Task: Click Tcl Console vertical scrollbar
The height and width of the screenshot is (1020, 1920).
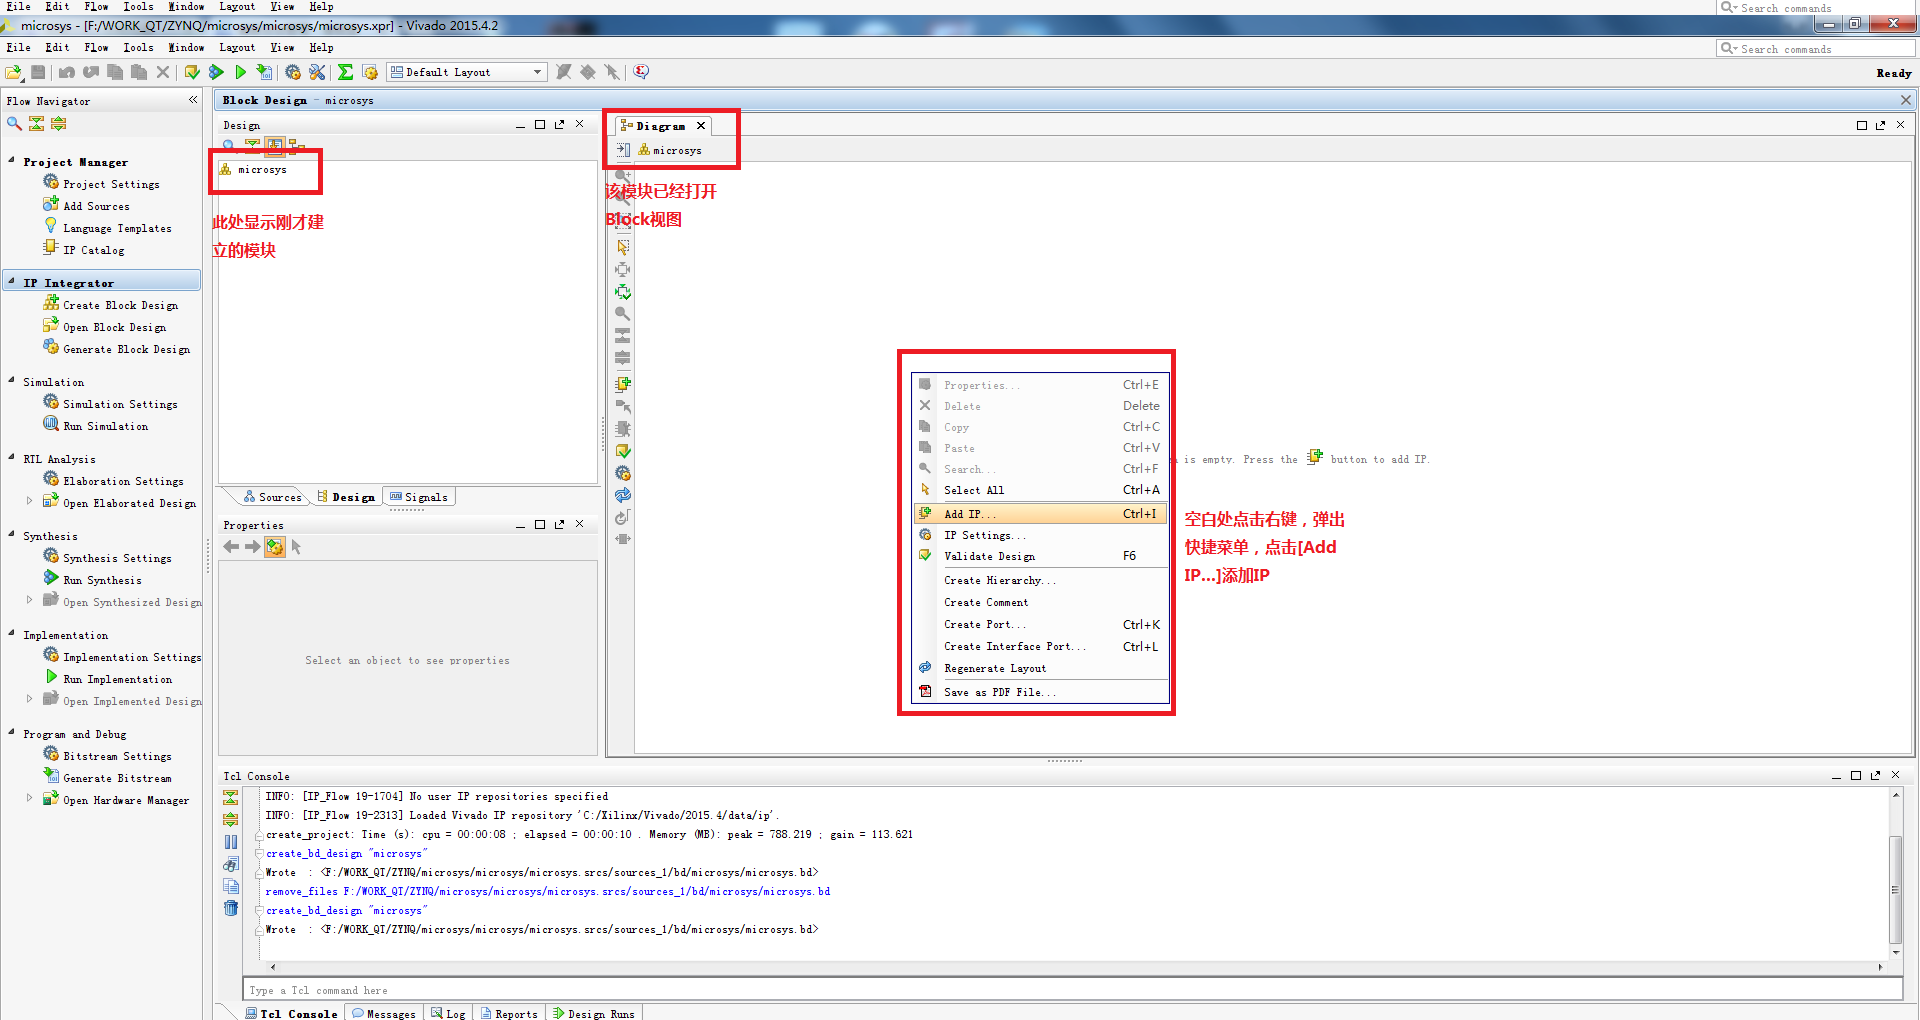Action: [1895, 890]
